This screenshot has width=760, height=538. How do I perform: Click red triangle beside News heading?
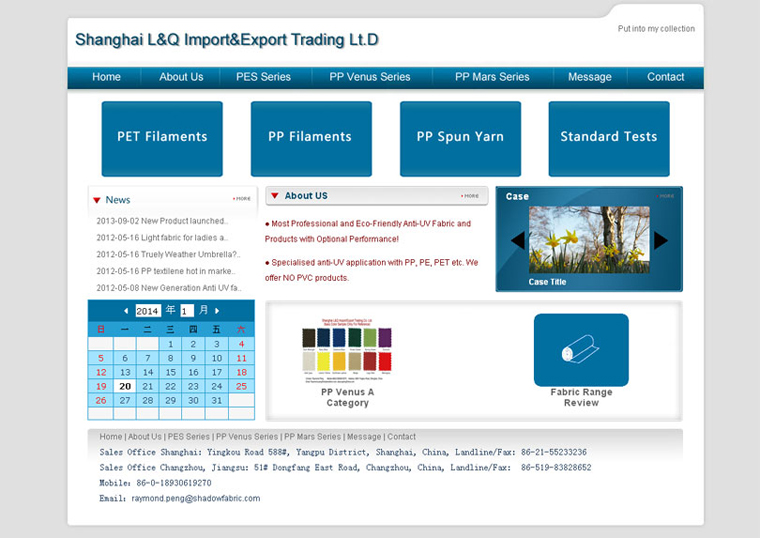97,200
